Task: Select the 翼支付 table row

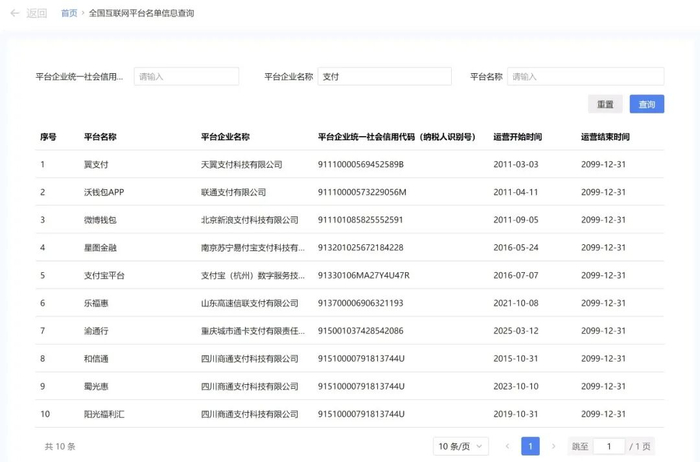Action: click(96, 165)
